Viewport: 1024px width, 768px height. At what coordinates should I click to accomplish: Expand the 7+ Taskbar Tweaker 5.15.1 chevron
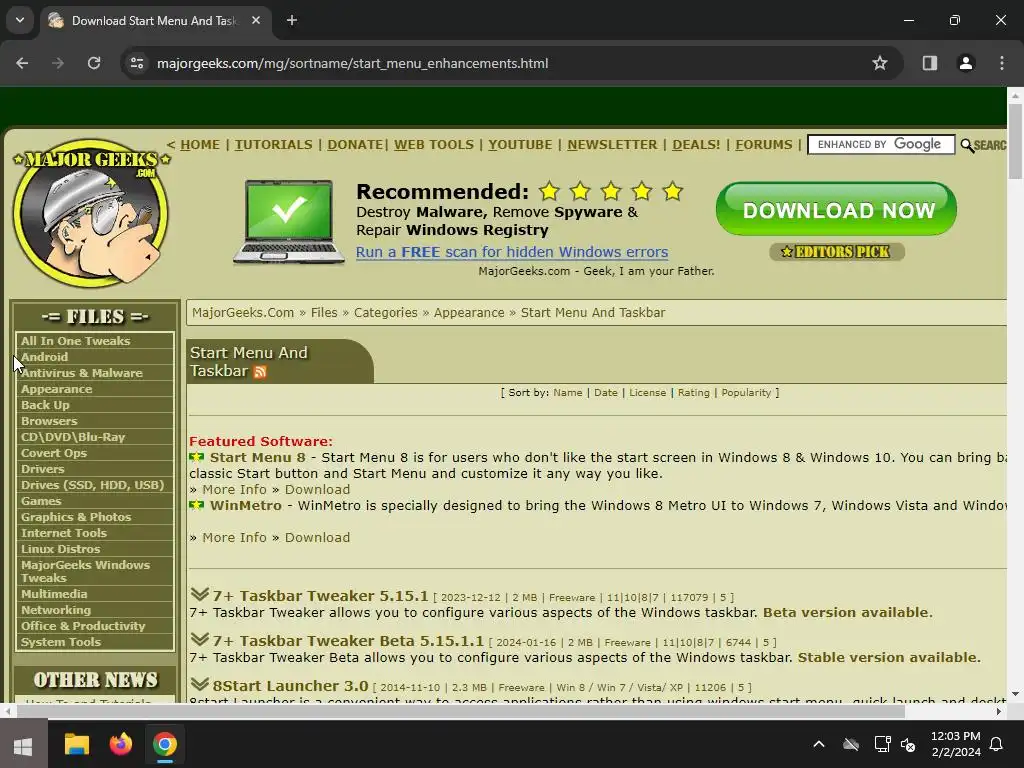pyautogui.click(x=199, y=594)
